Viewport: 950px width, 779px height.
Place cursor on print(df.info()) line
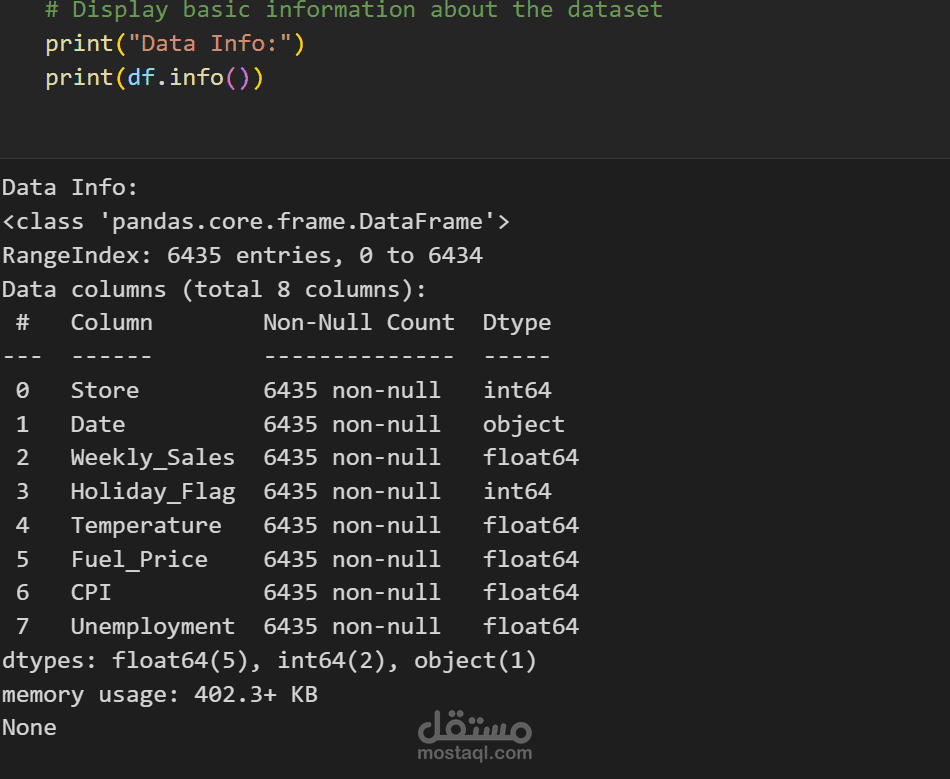(154, 78)
